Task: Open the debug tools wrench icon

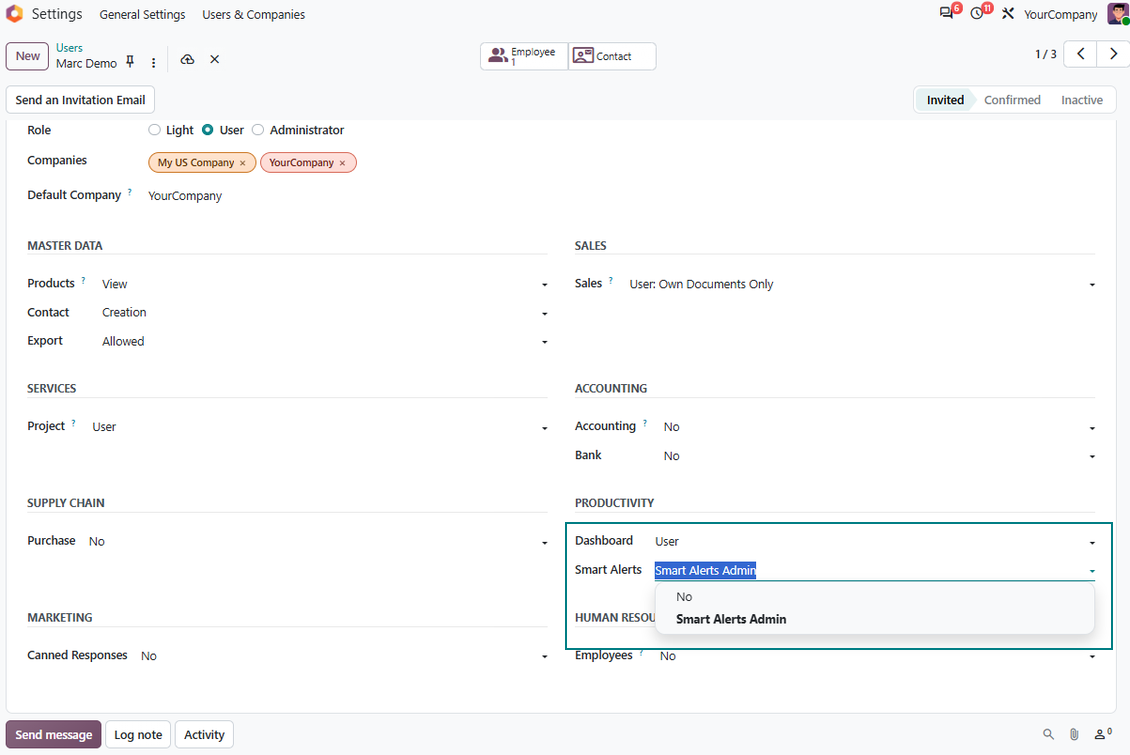Action: 1007,14
